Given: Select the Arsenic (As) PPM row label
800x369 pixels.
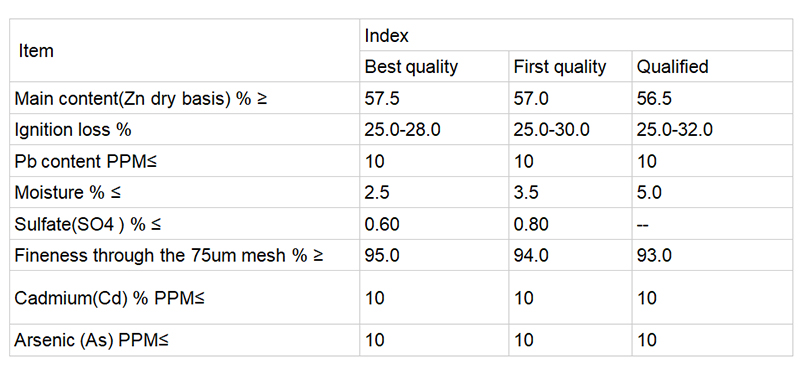Looking at the screenshot, I should point(185,340).
